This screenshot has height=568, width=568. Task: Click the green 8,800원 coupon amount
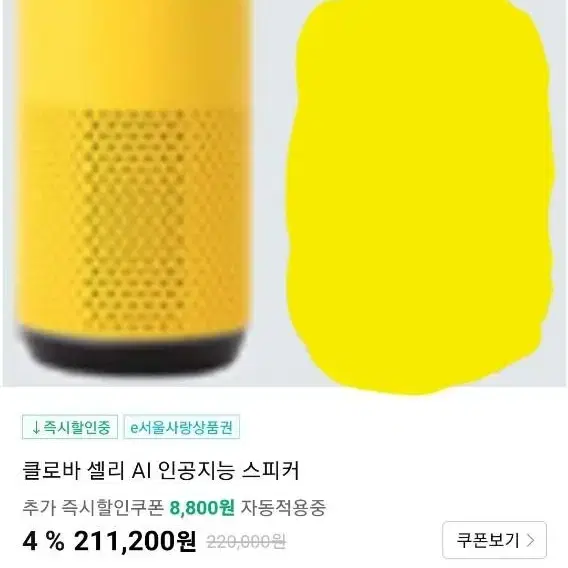202,508
